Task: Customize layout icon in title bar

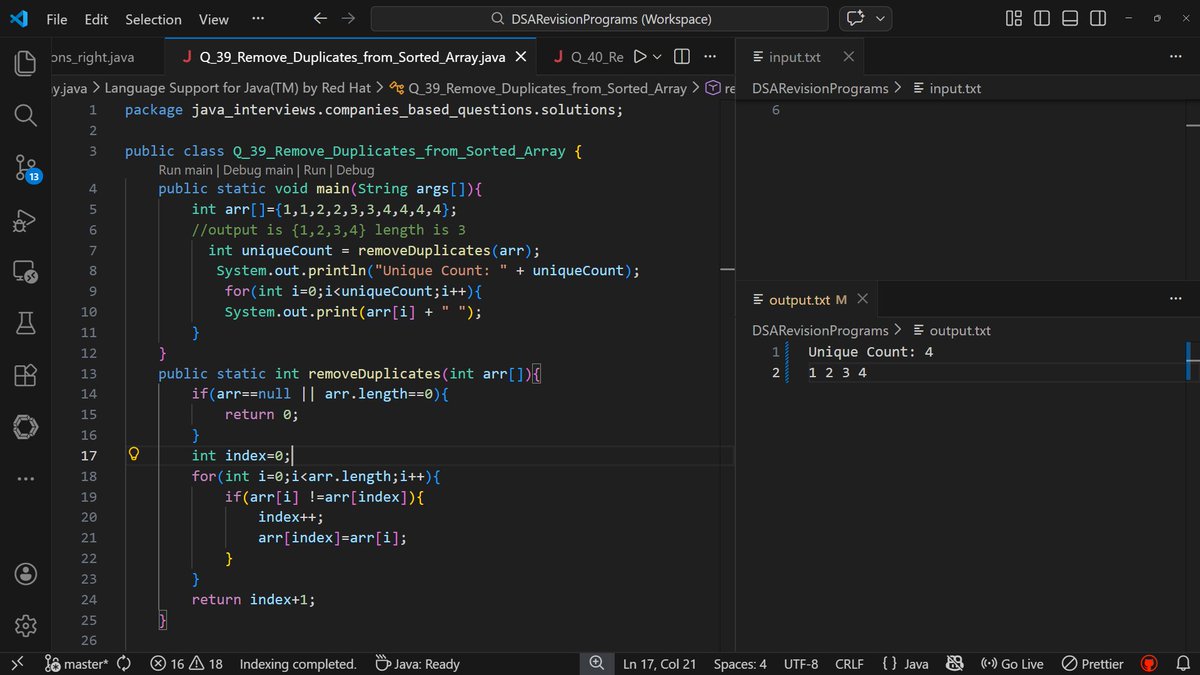Action: (x=1014, y=18)
